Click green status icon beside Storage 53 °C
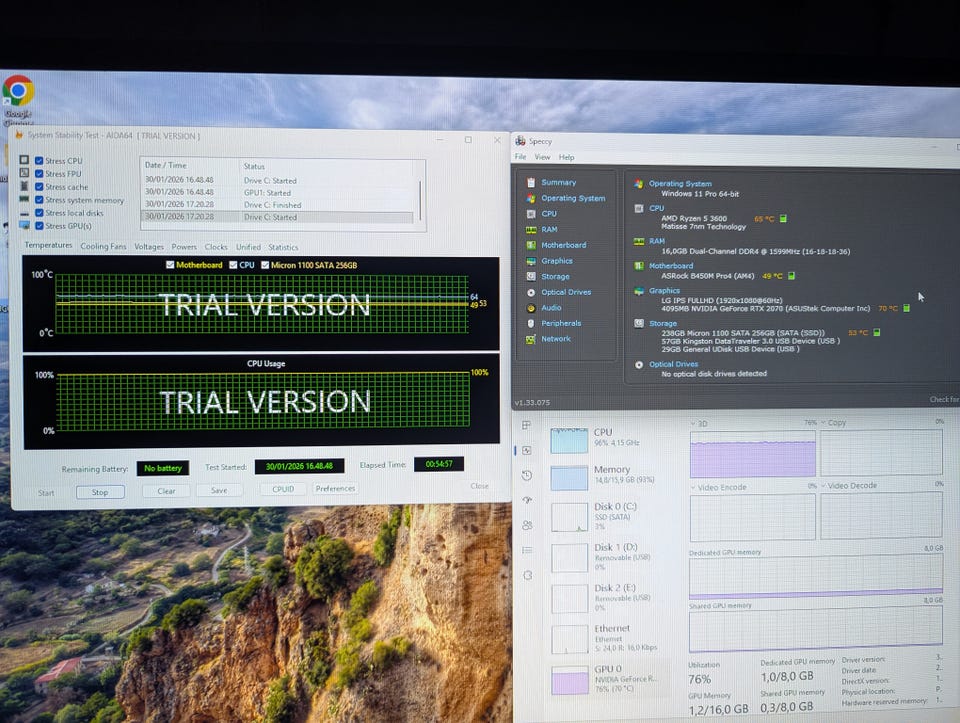This screenshot has width=960, height=723. (x=876, y=332)
